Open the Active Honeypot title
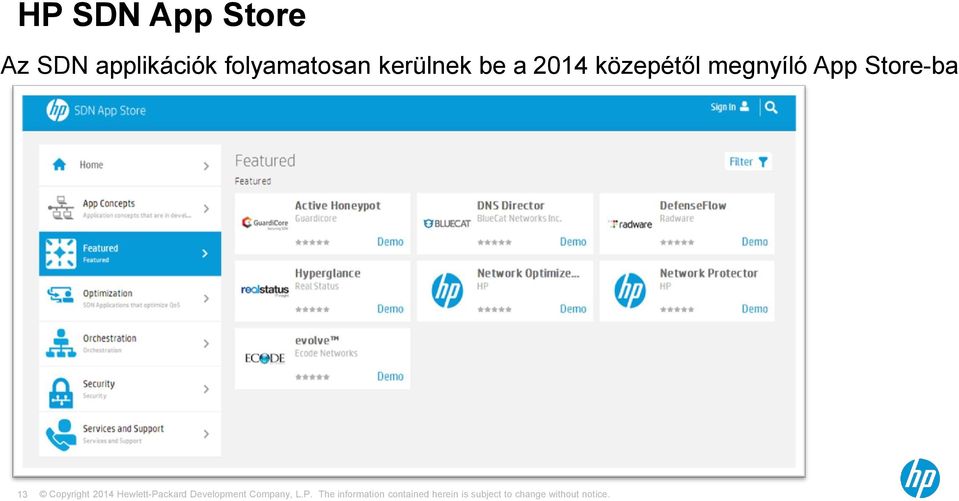 338,206
